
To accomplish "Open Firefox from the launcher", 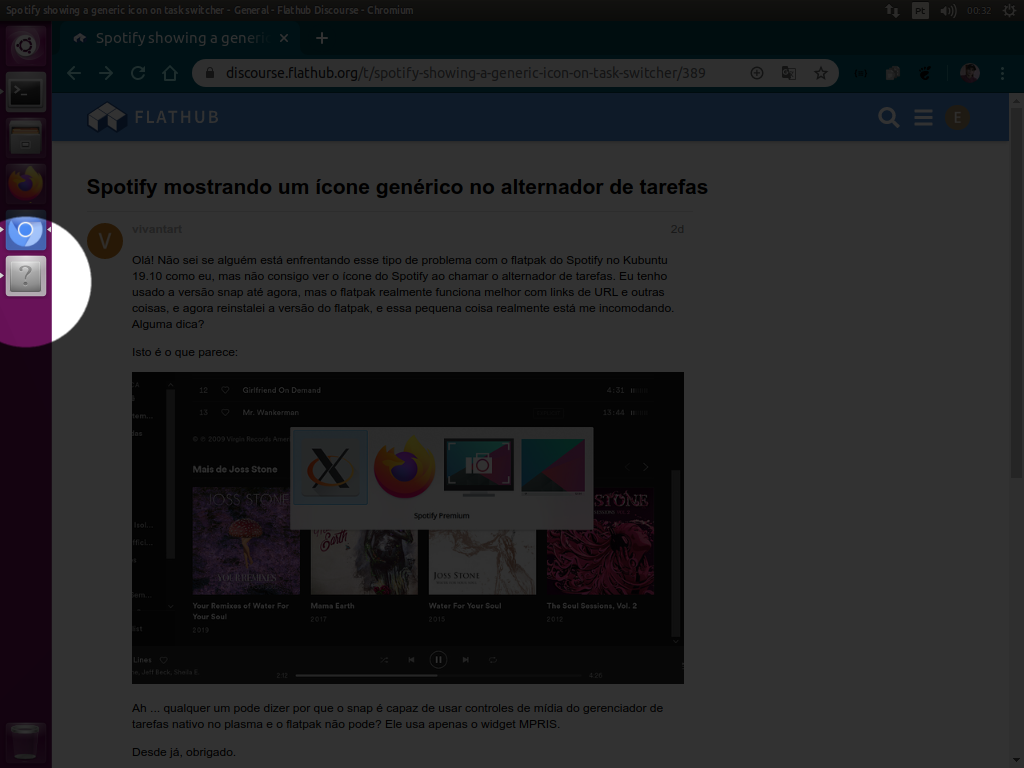I will (x=25, y=184).
